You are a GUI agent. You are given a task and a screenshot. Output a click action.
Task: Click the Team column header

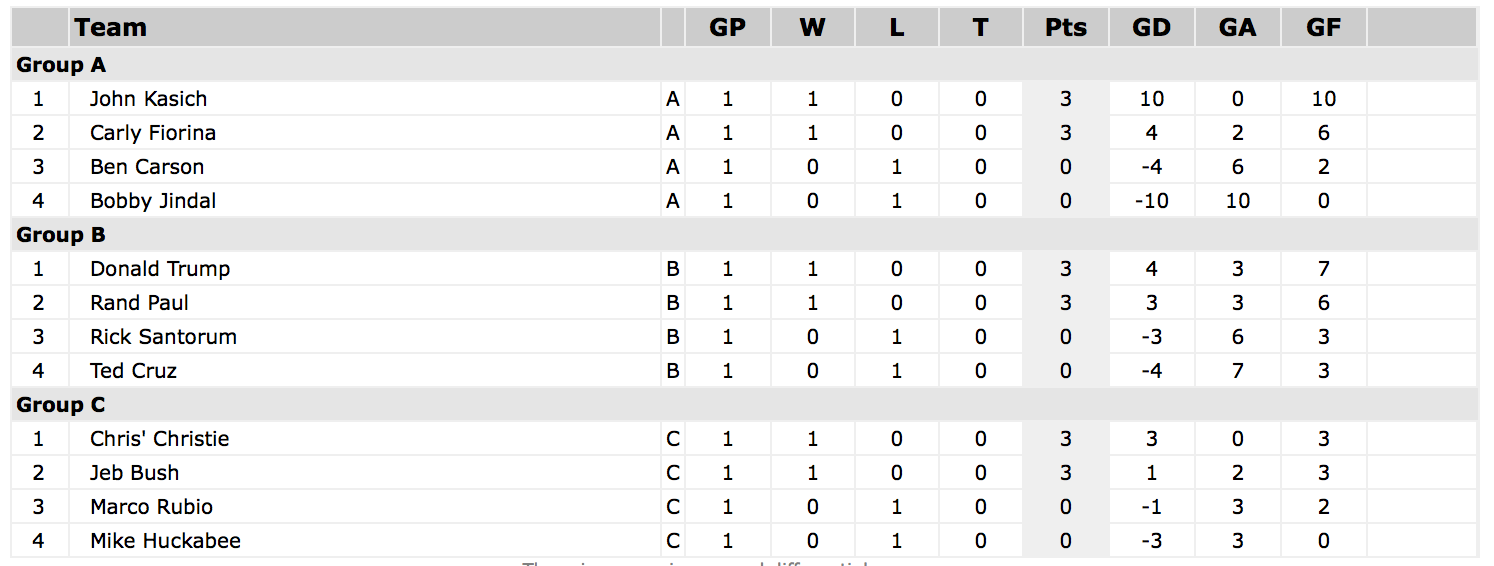[110, 27]
